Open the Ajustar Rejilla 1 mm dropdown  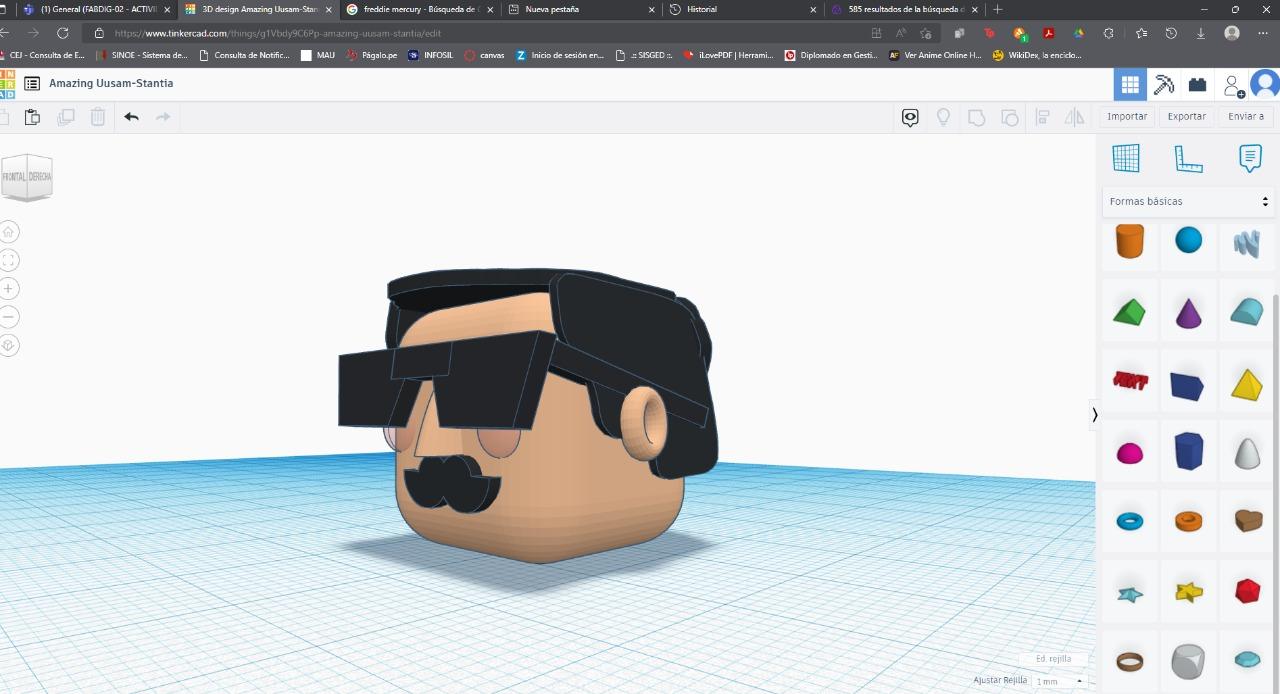pos(1060,681)
